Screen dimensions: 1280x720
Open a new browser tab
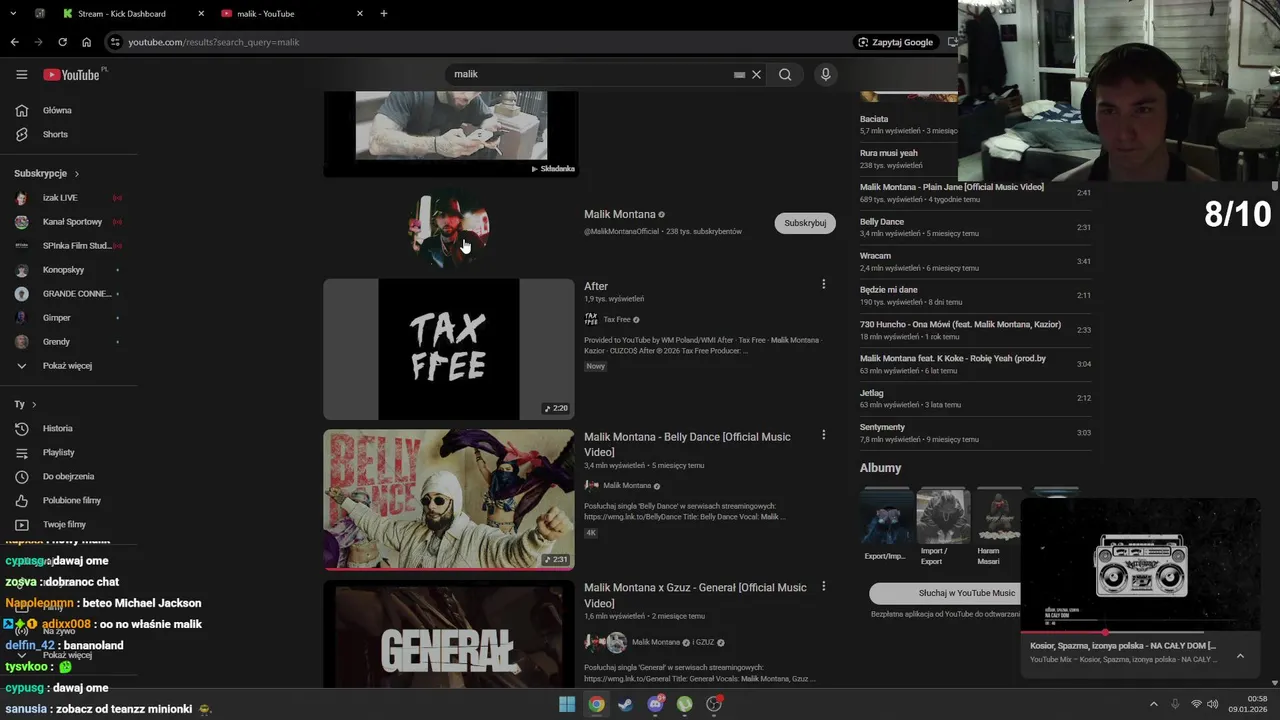[384, 13]
